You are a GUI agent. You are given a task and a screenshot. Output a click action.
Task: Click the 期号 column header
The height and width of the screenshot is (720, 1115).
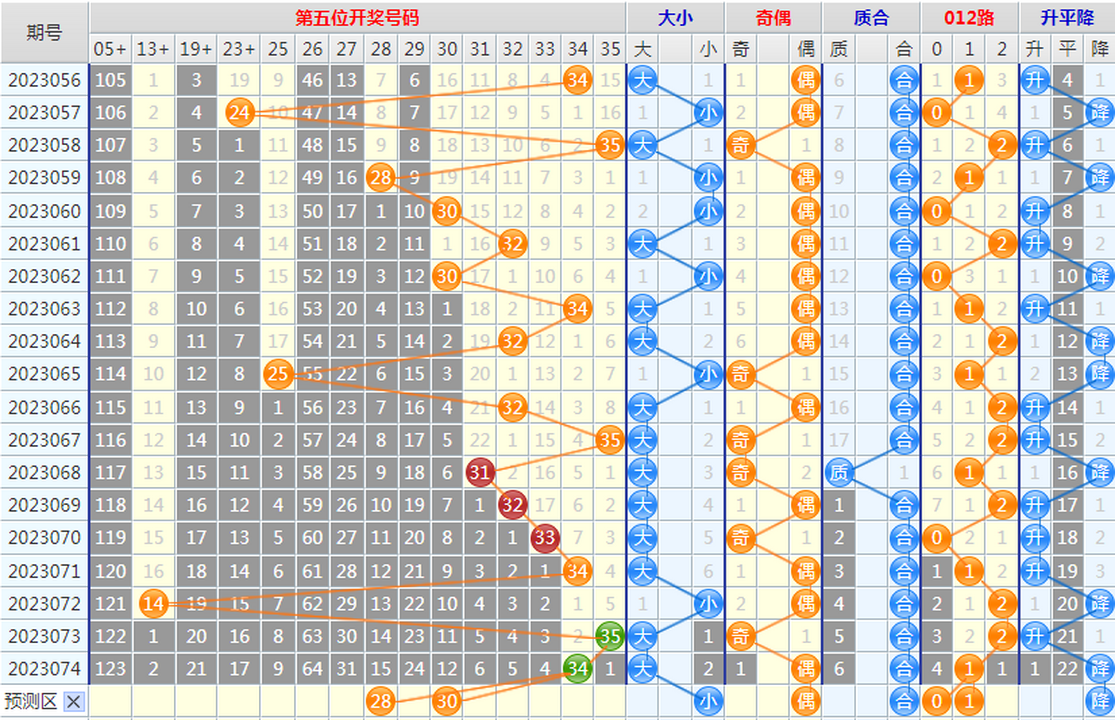[x=44, y=33]
